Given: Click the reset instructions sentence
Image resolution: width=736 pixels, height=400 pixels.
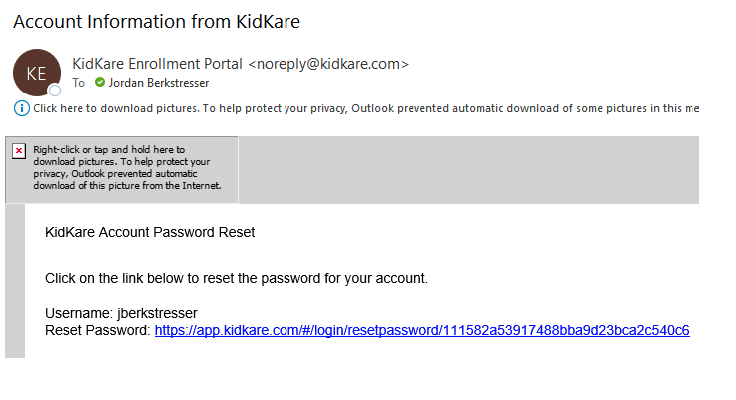Looking at the screenshot, I should (x=236, y=278).
